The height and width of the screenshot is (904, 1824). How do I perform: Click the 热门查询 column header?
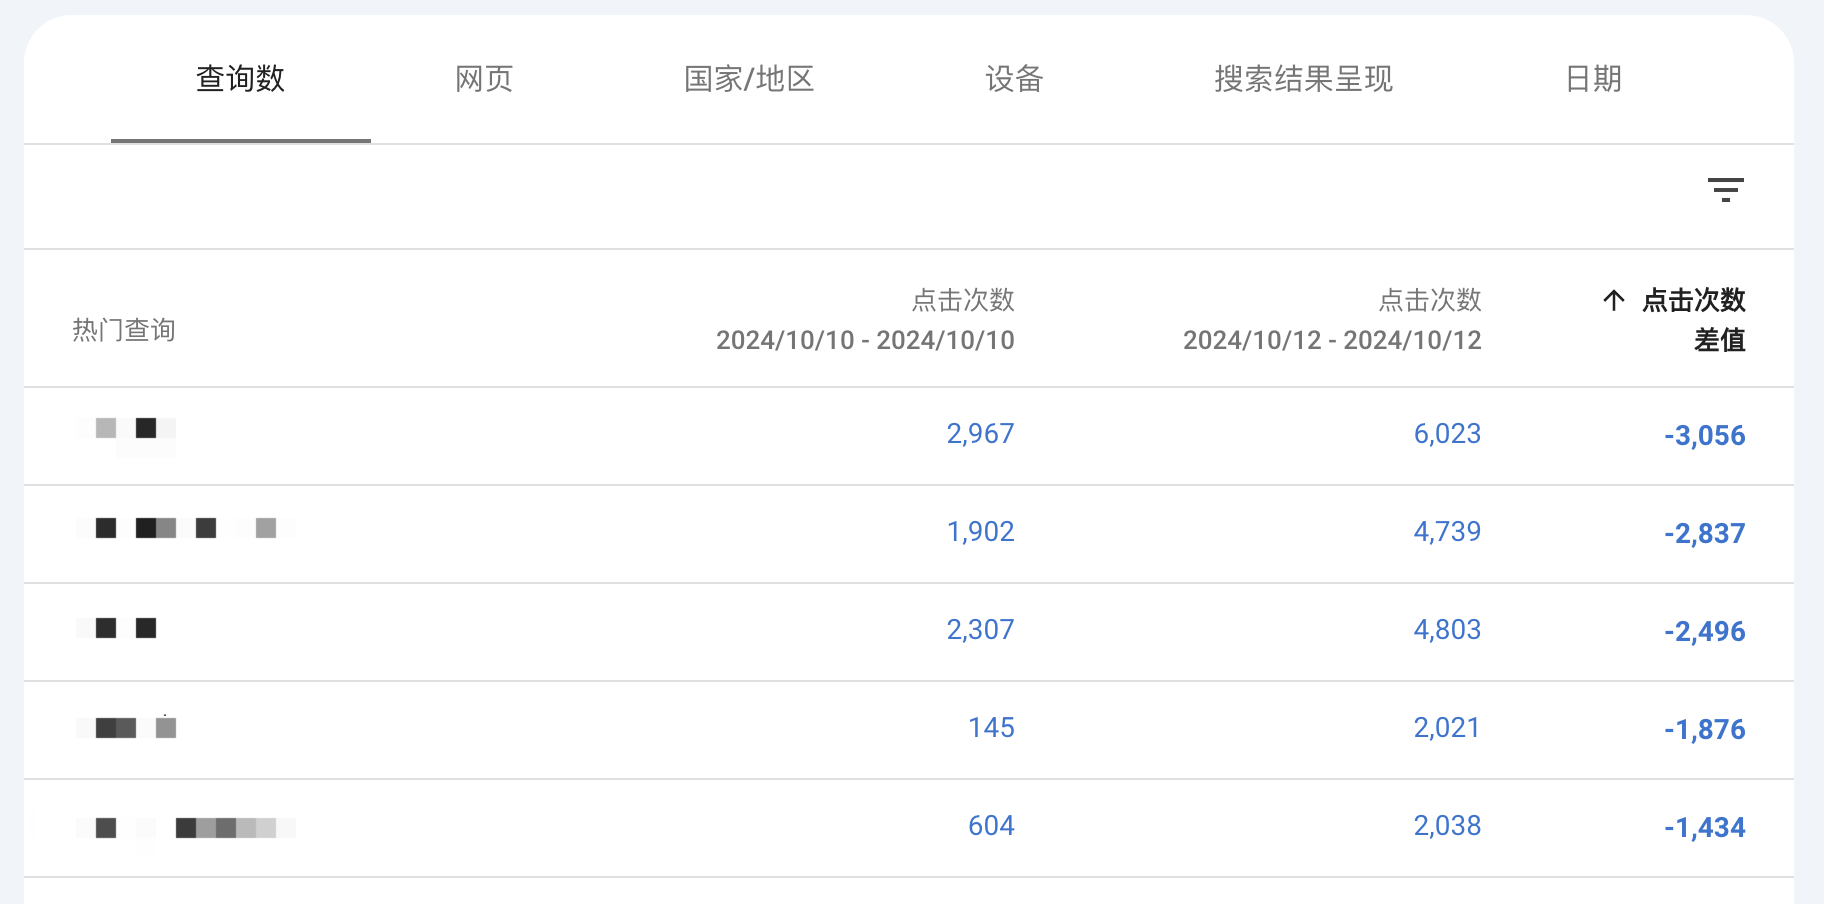[124, 330]
